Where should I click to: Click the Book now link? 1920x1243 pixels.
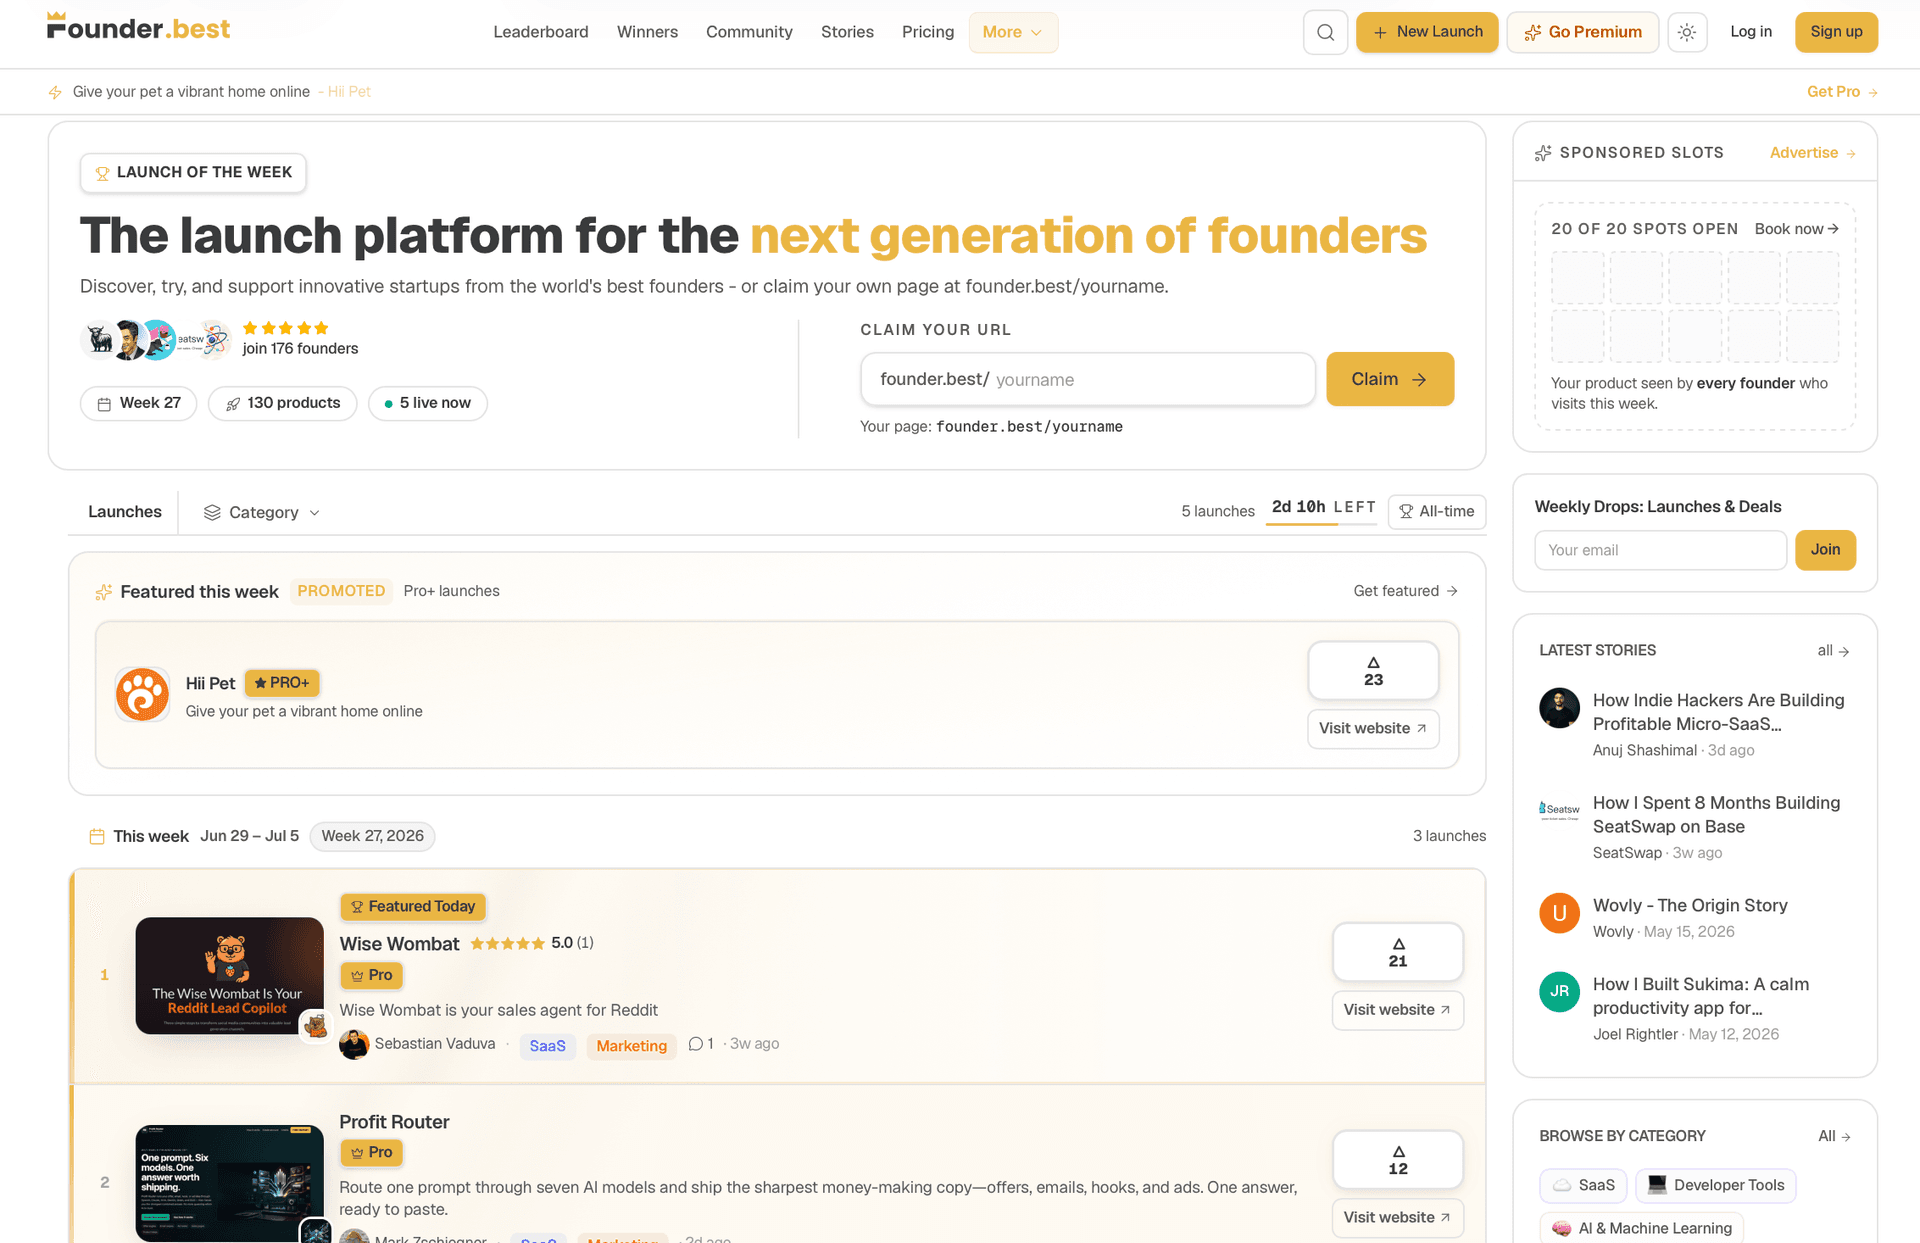[1796, 229]
